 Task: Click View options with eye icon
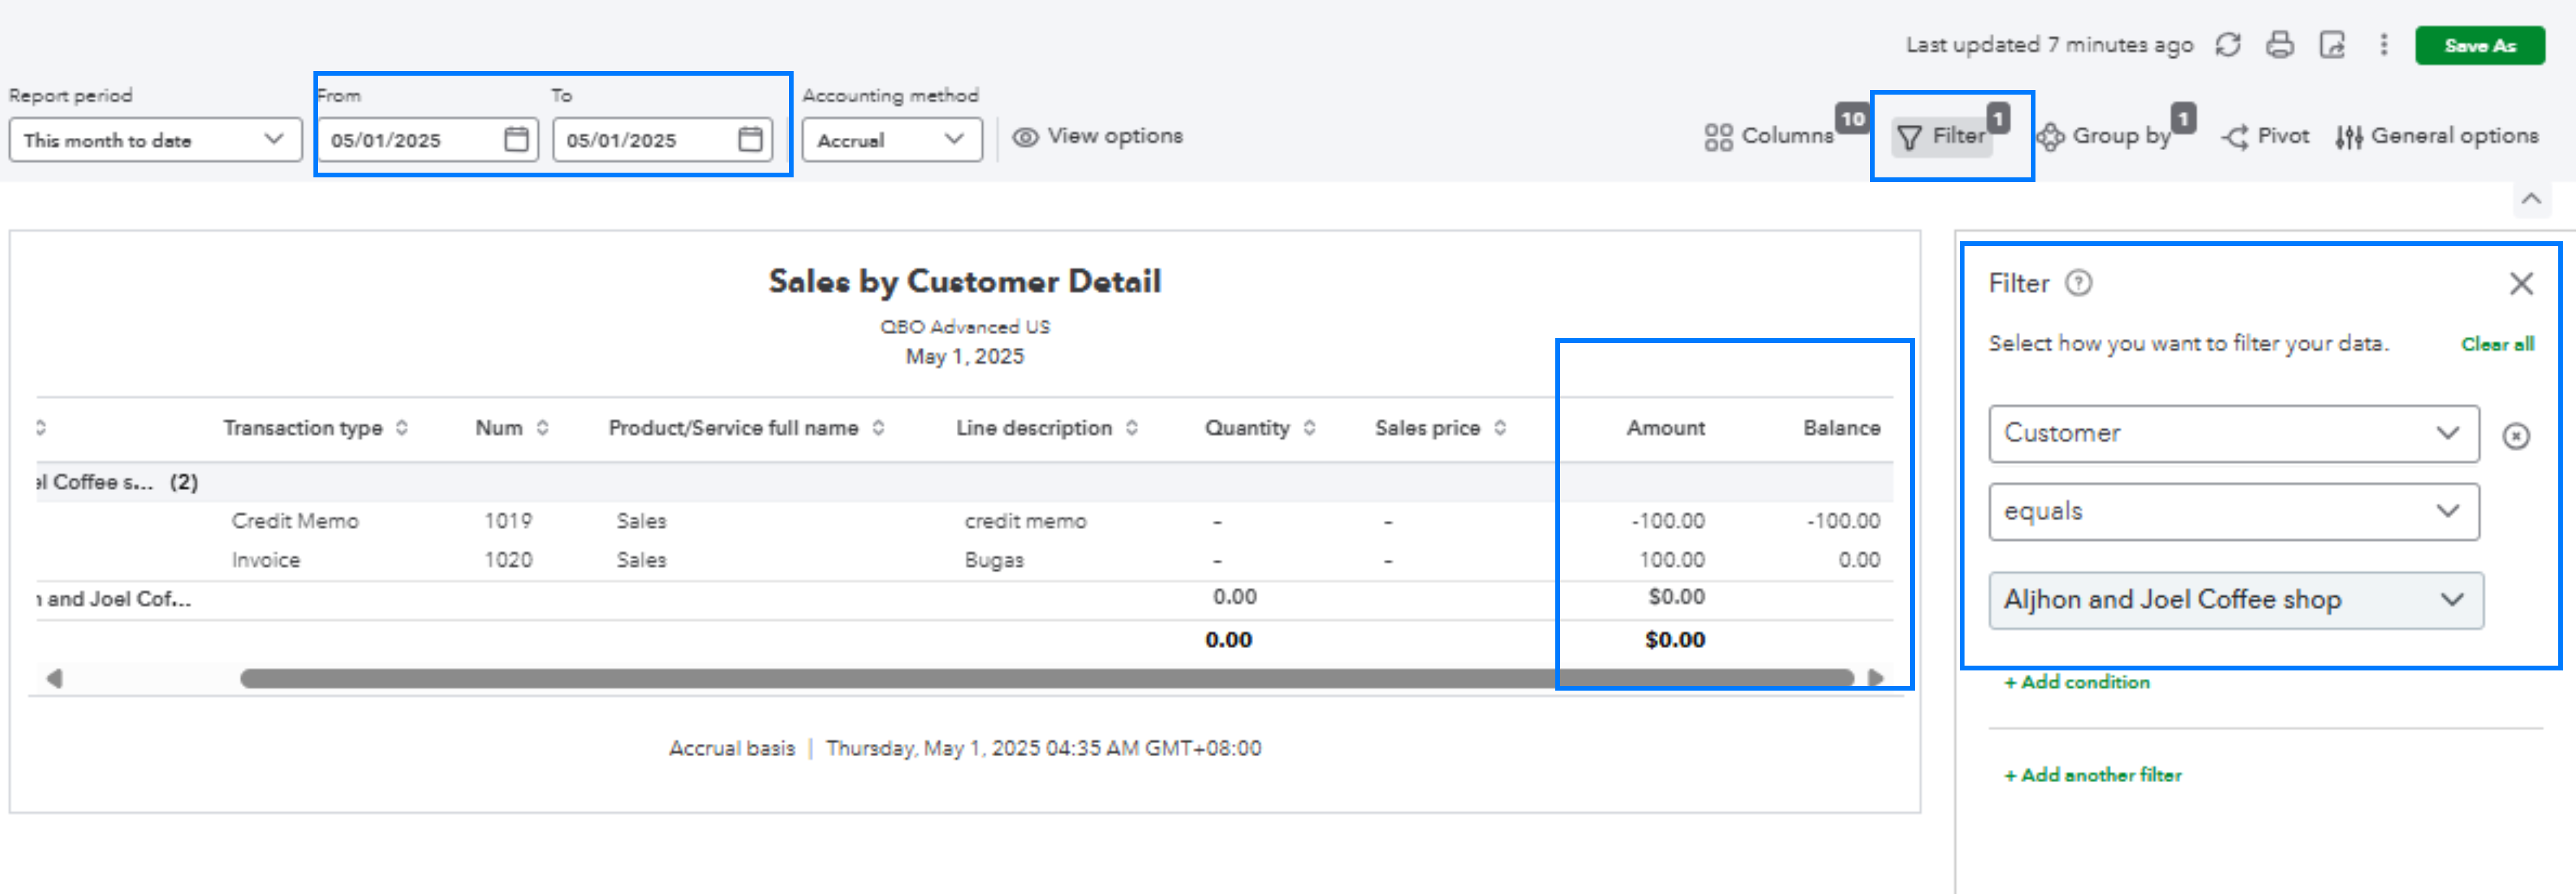(x=1097, y=136)
